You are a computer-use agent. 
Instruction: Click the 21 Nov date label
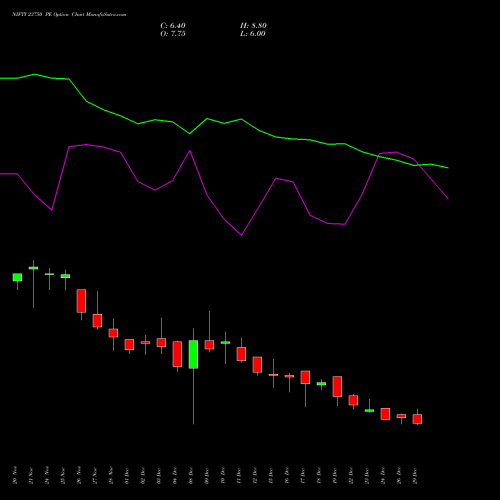coord(31,475)
